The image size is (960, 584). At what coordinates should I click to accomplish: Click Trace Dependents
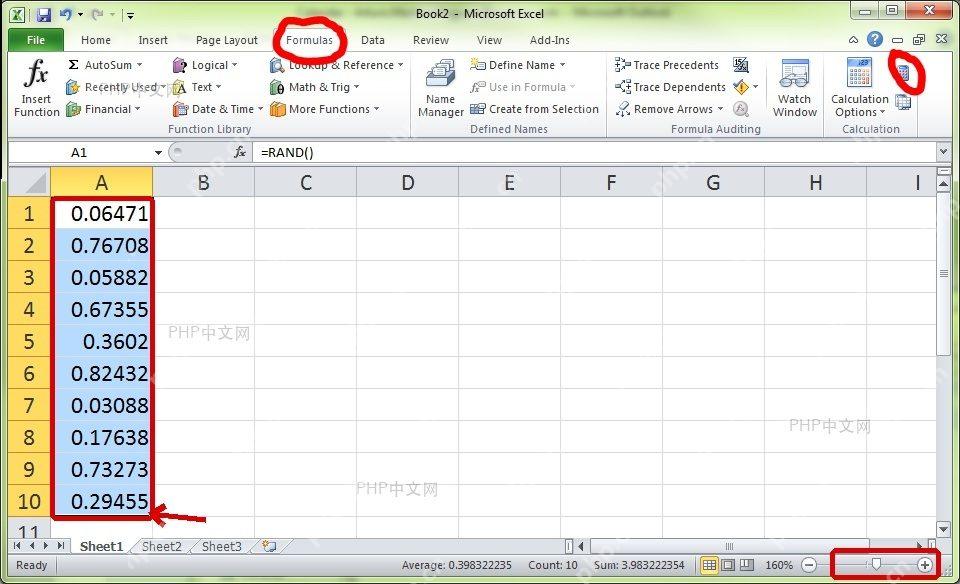pyautogui.click(x=670, y=87)
